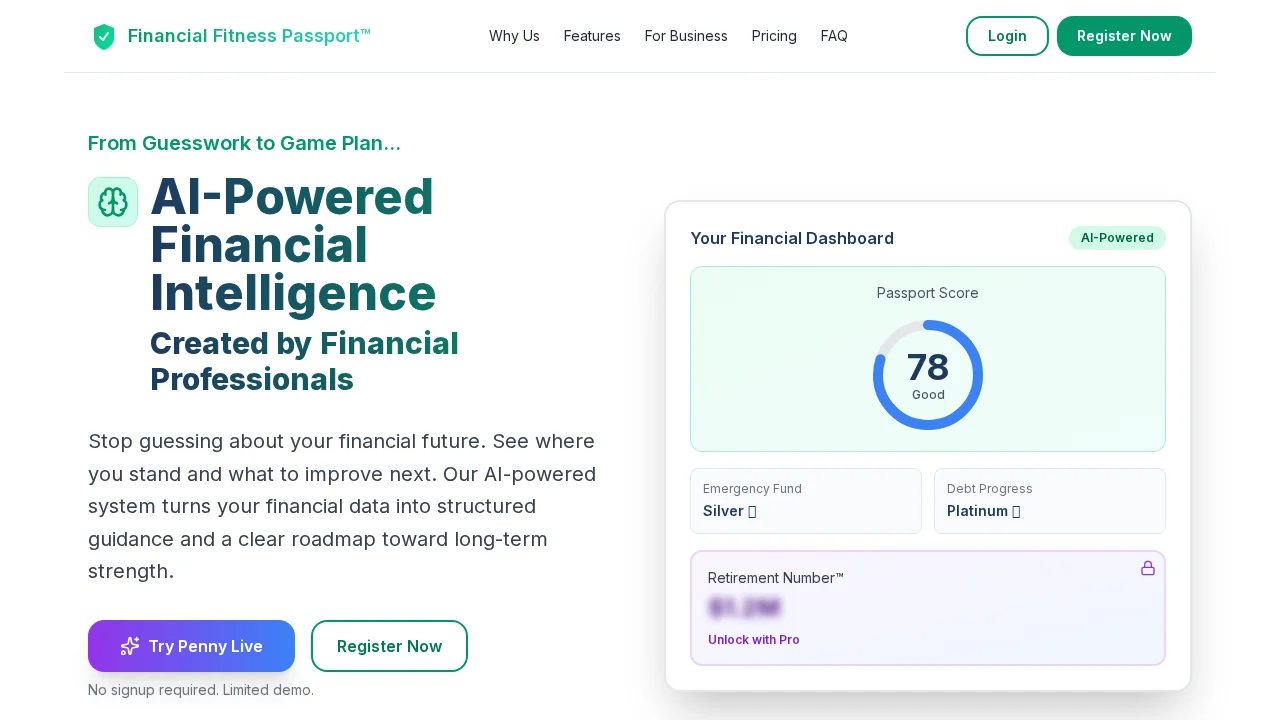Select For Business in the navigation

[x=686, y=36]
